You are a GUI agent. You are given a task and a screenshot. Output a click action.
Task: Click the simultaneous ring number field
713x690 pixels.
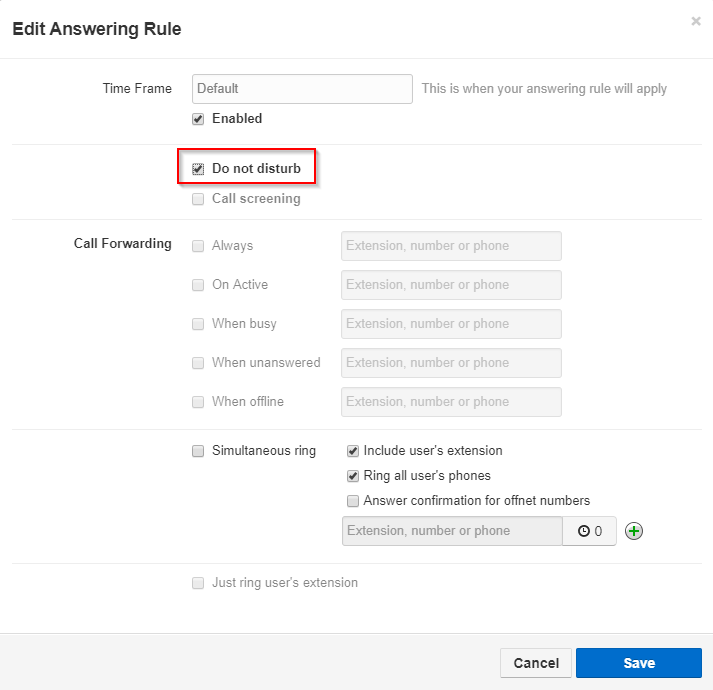[x=451, y=531]
